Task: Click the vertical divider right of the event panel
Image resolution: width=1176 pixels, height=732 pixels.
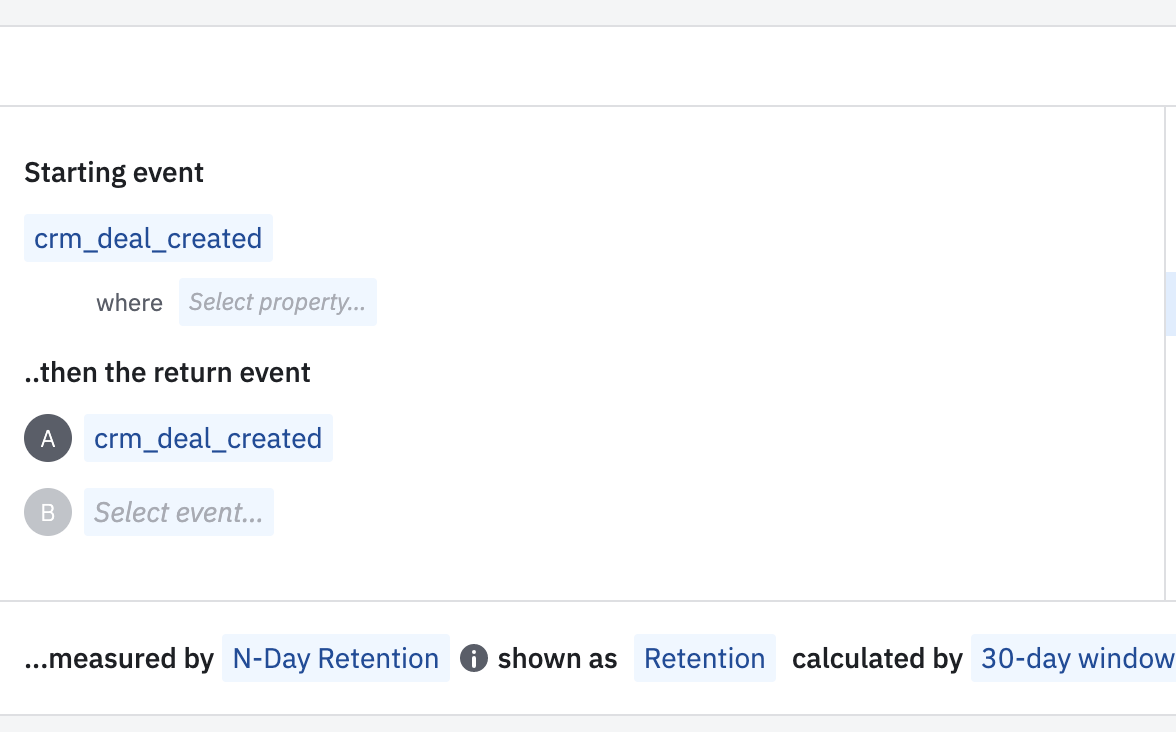Action: pos(1165,450)
